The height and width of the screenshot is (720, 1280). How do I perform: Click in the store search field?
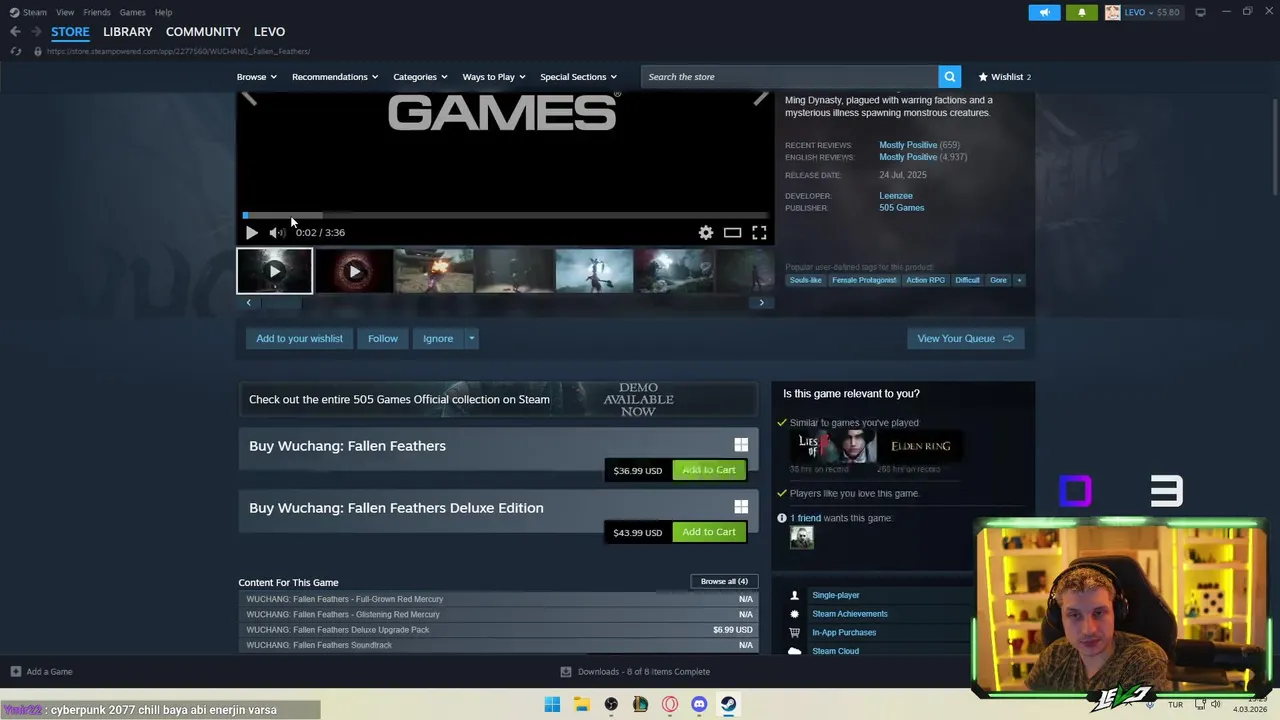790,76
